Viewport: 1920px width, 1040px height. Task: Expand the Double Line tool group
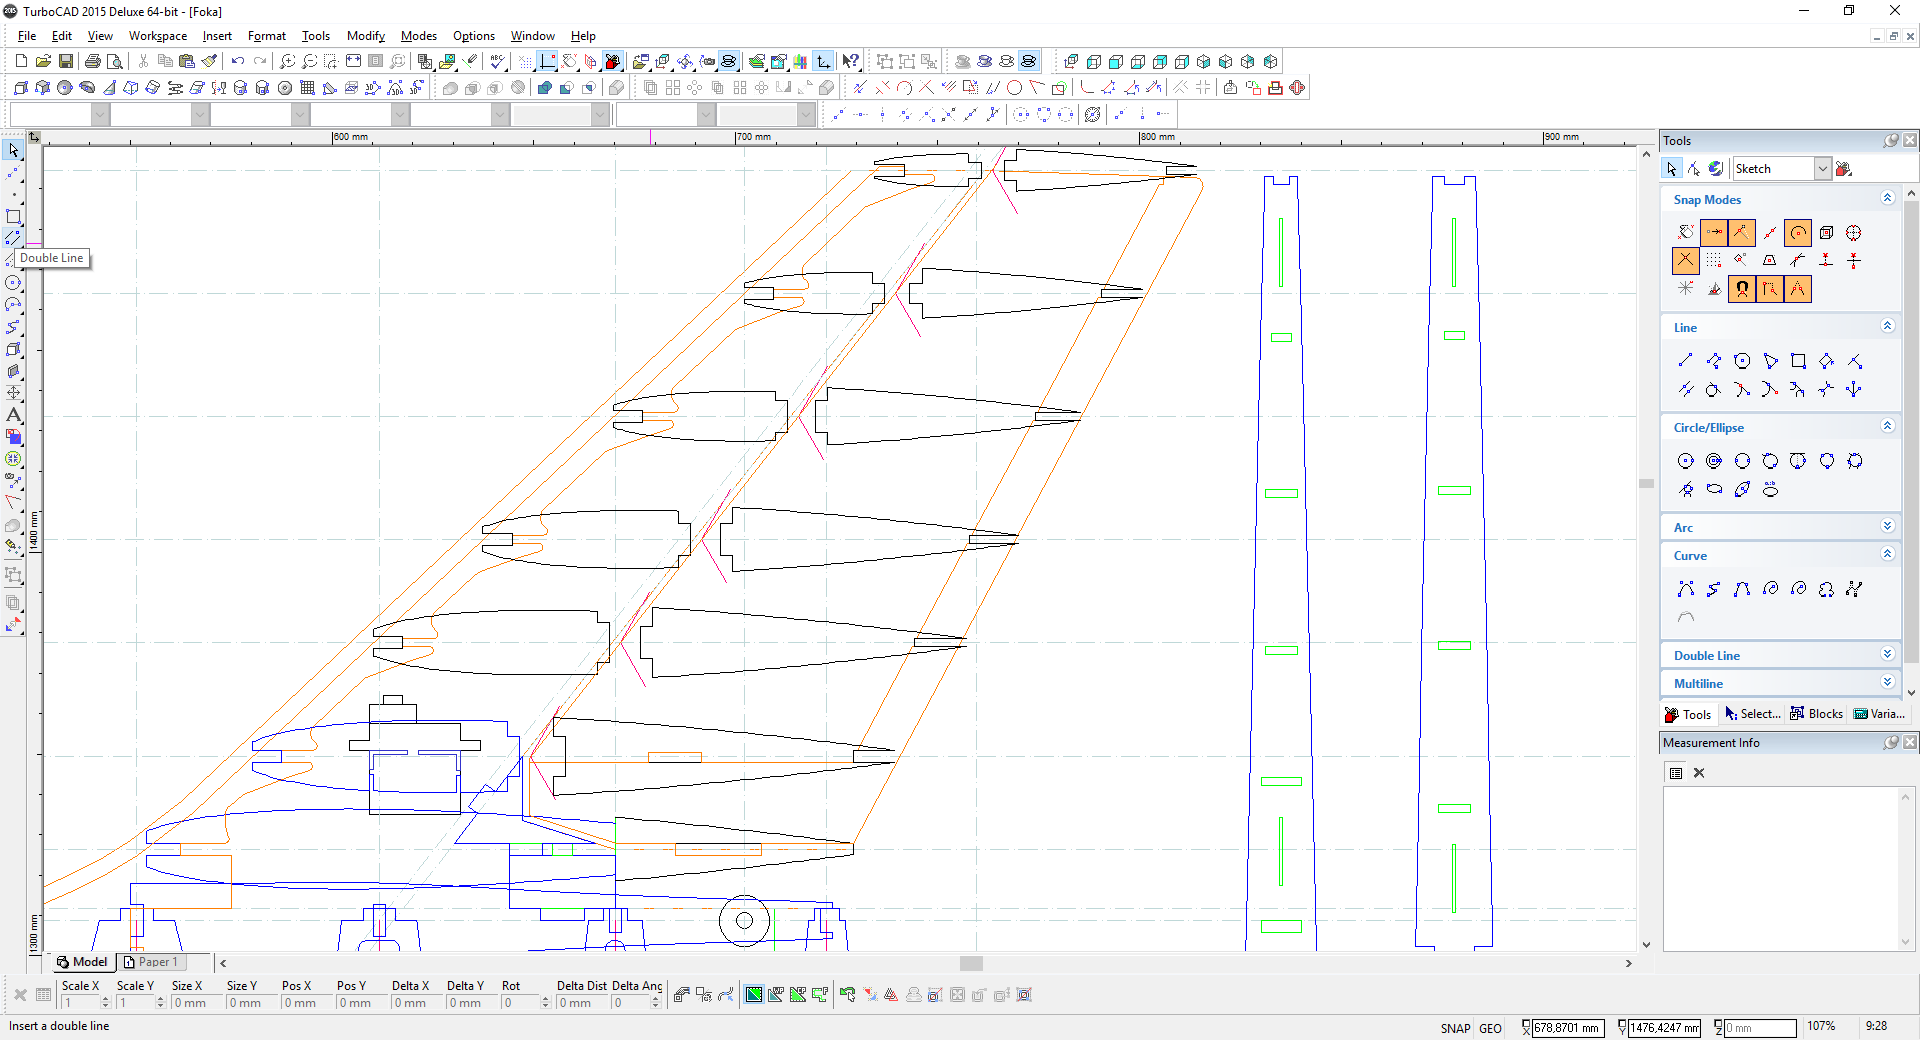point(1887,655)
